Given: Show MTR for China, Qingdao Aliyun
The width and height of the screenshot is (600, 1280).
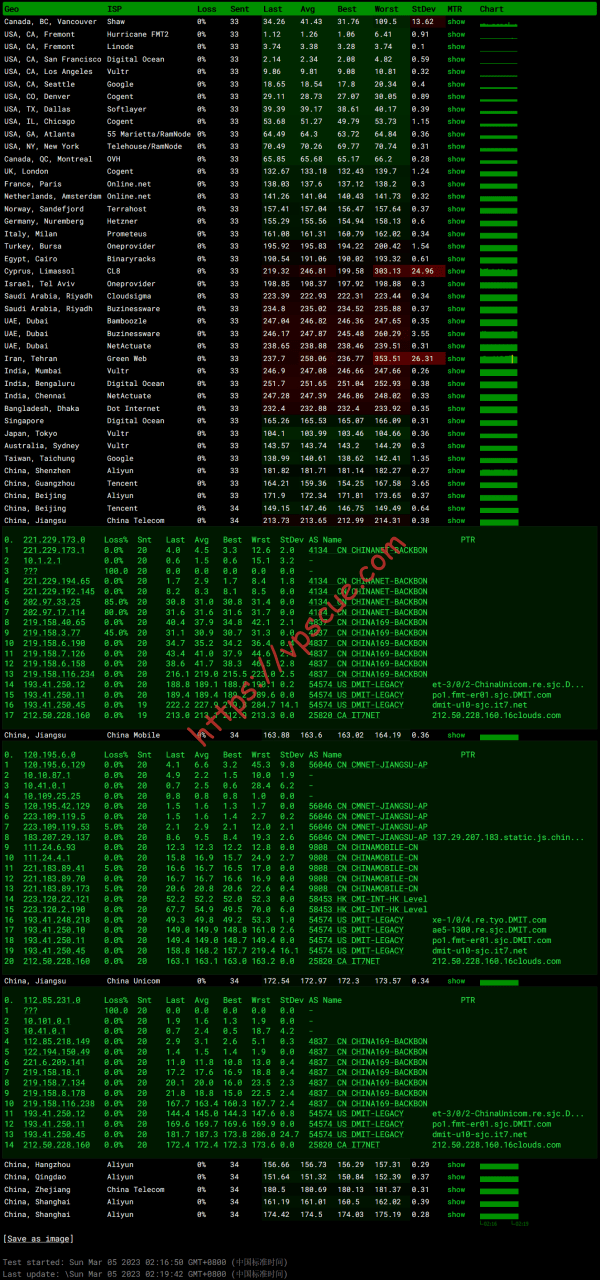Looking at the screenshot, I should coord(456,1177).
